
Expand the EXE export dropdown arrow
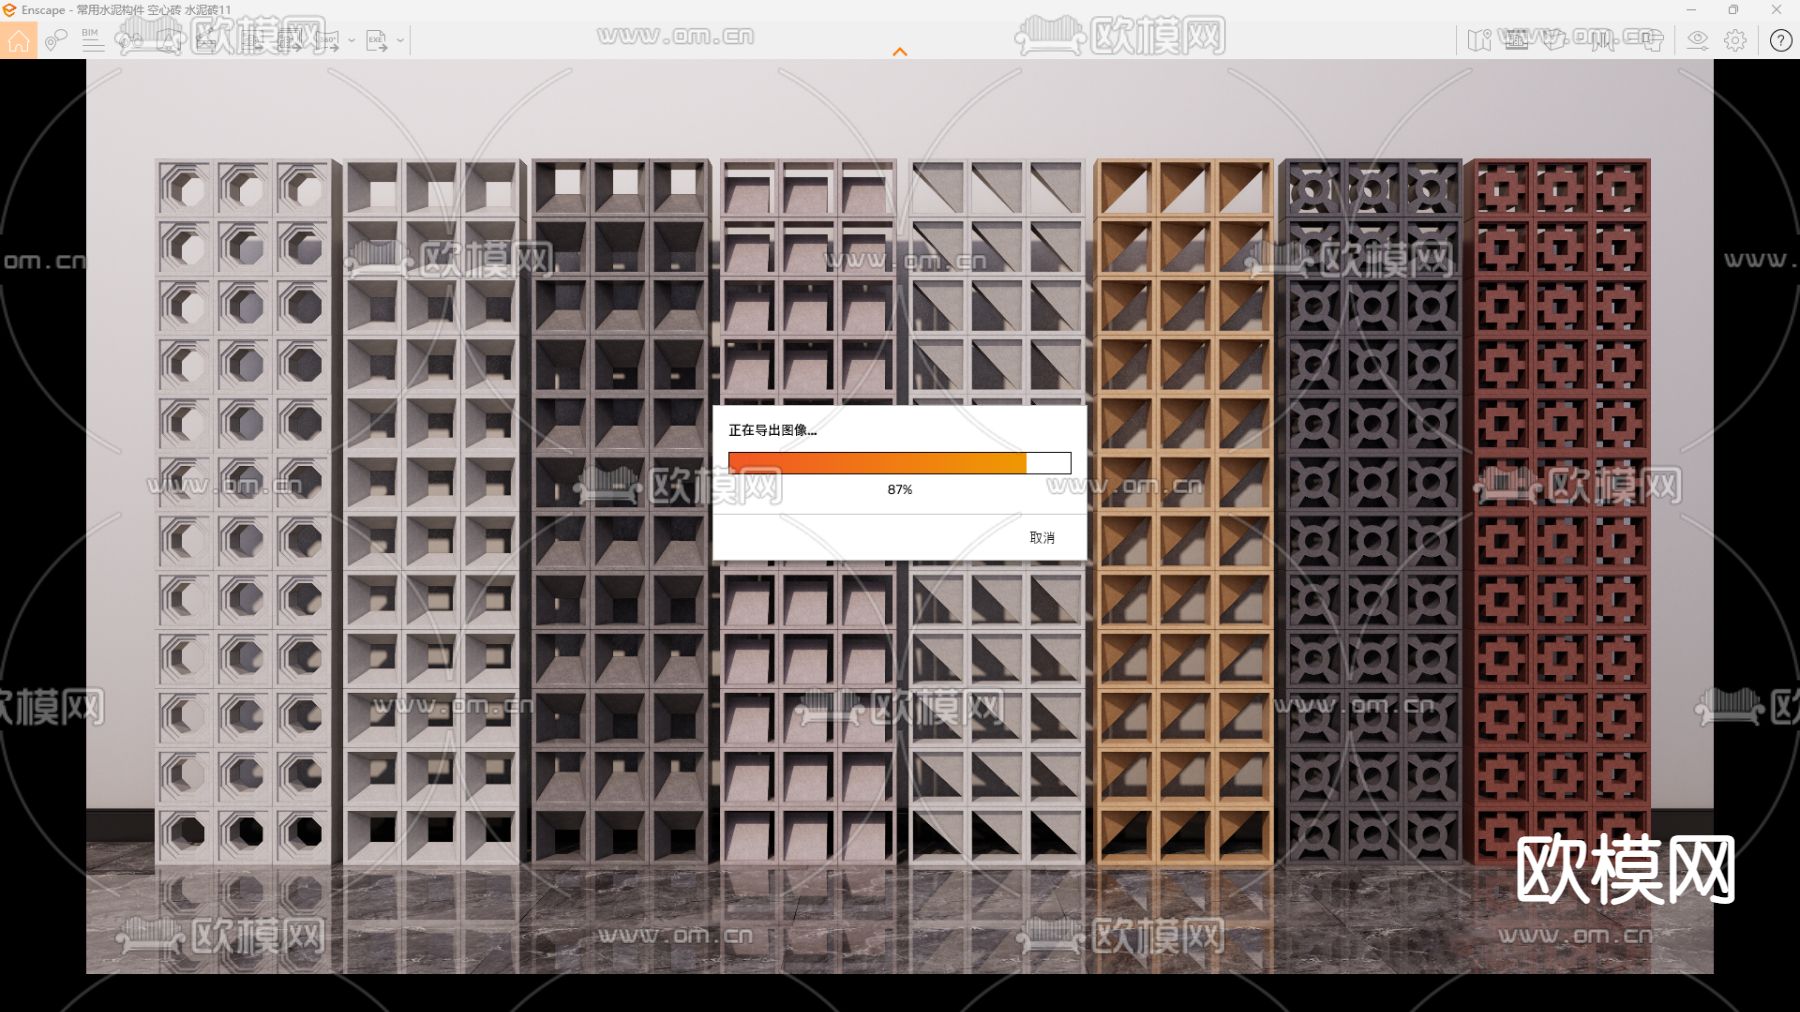coord(401,41)
